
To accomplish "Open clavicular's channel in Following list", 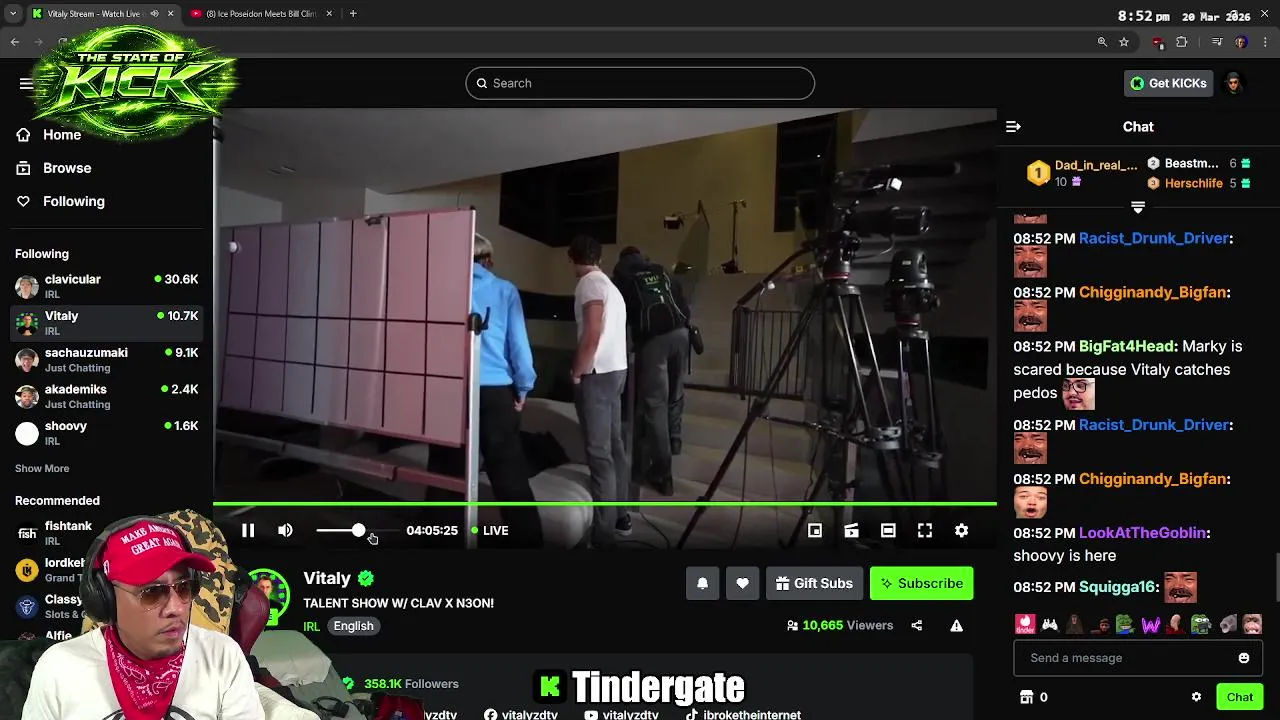I will pos(106,286).
